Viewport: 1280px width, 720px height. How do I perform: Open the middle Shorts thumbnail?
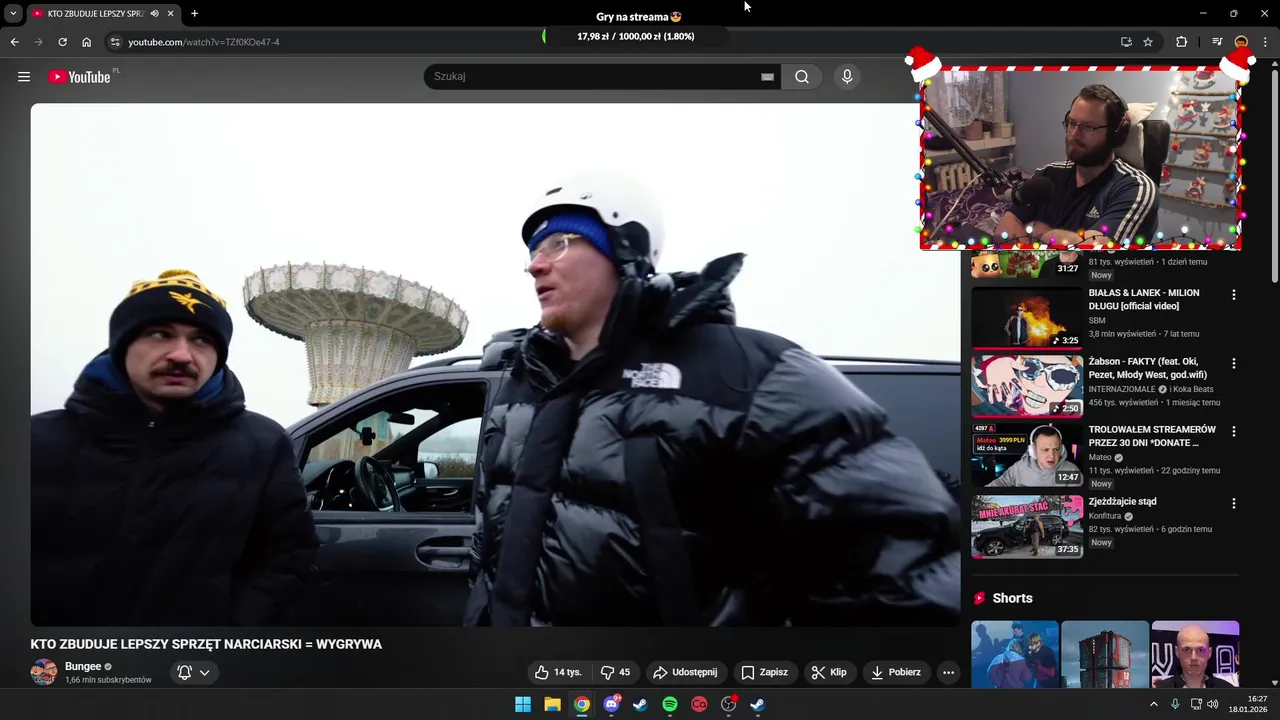1105,655
